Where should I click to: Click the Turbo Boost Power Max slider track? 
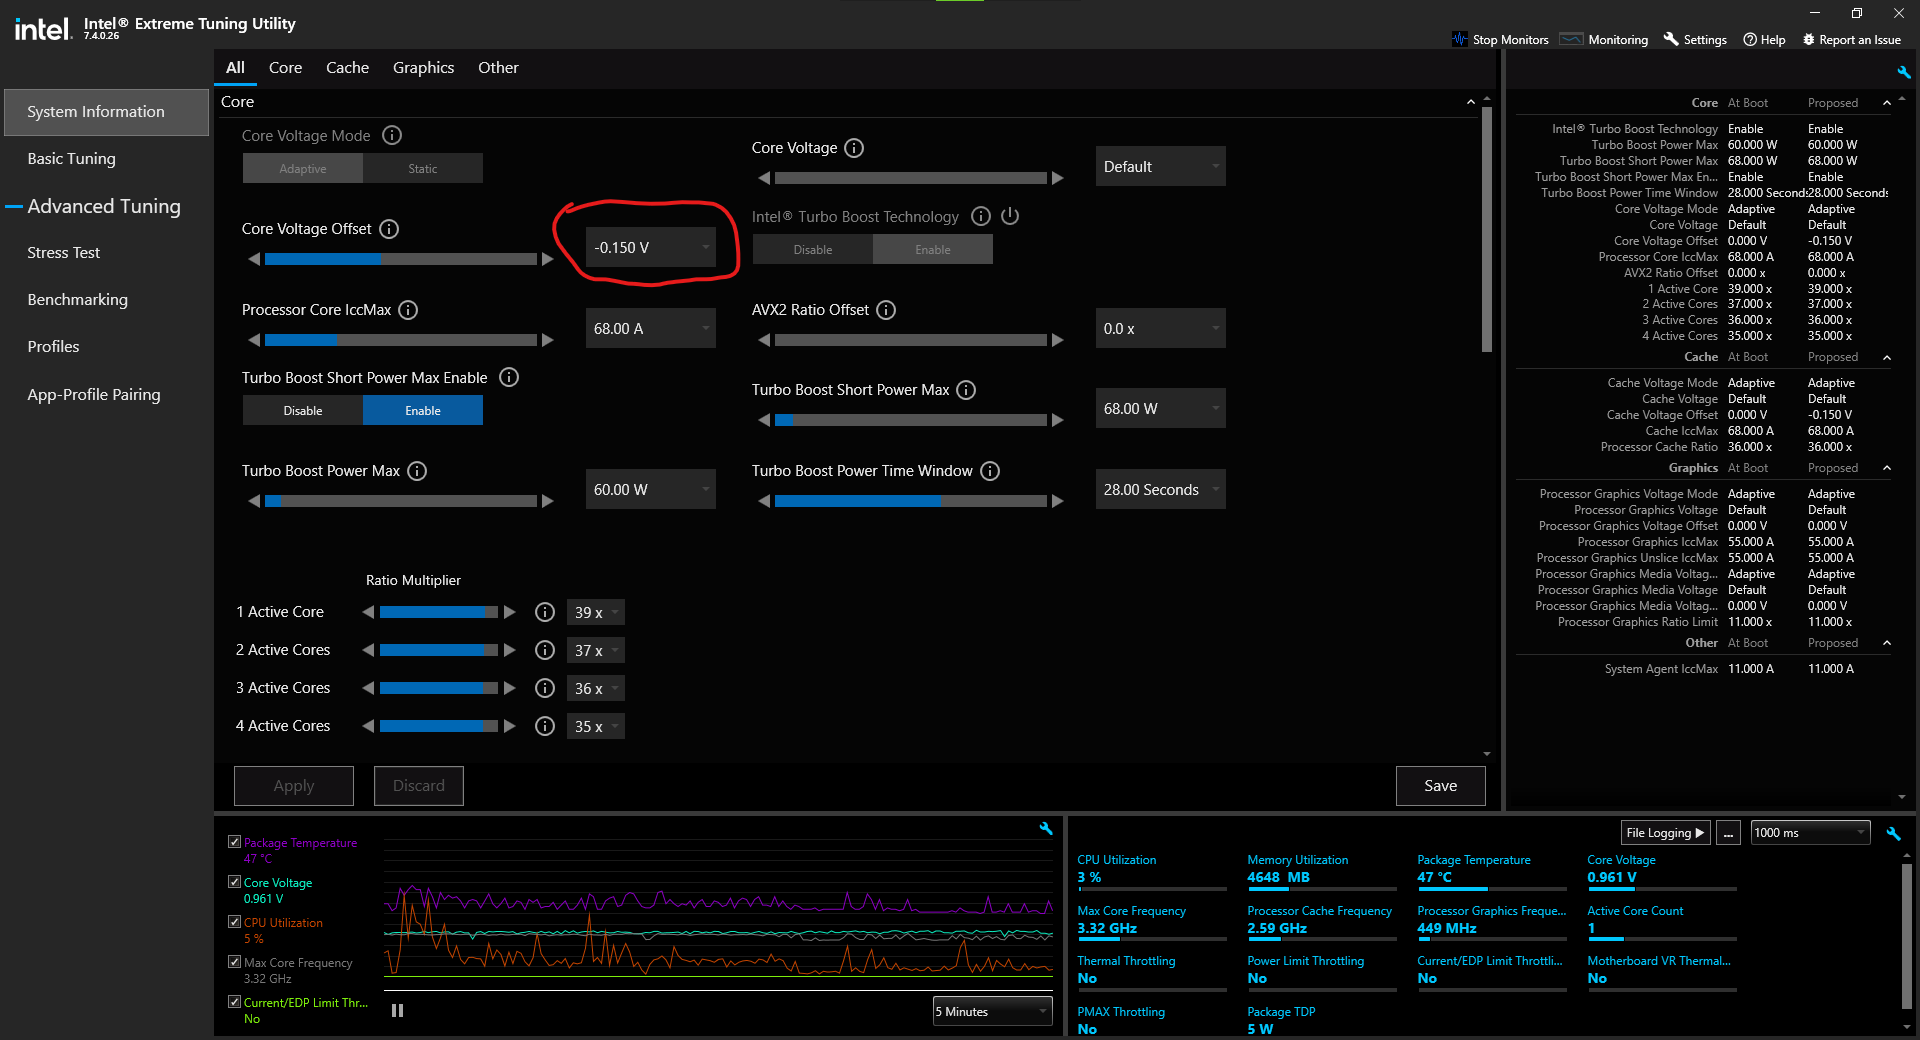tap(400, 501)
